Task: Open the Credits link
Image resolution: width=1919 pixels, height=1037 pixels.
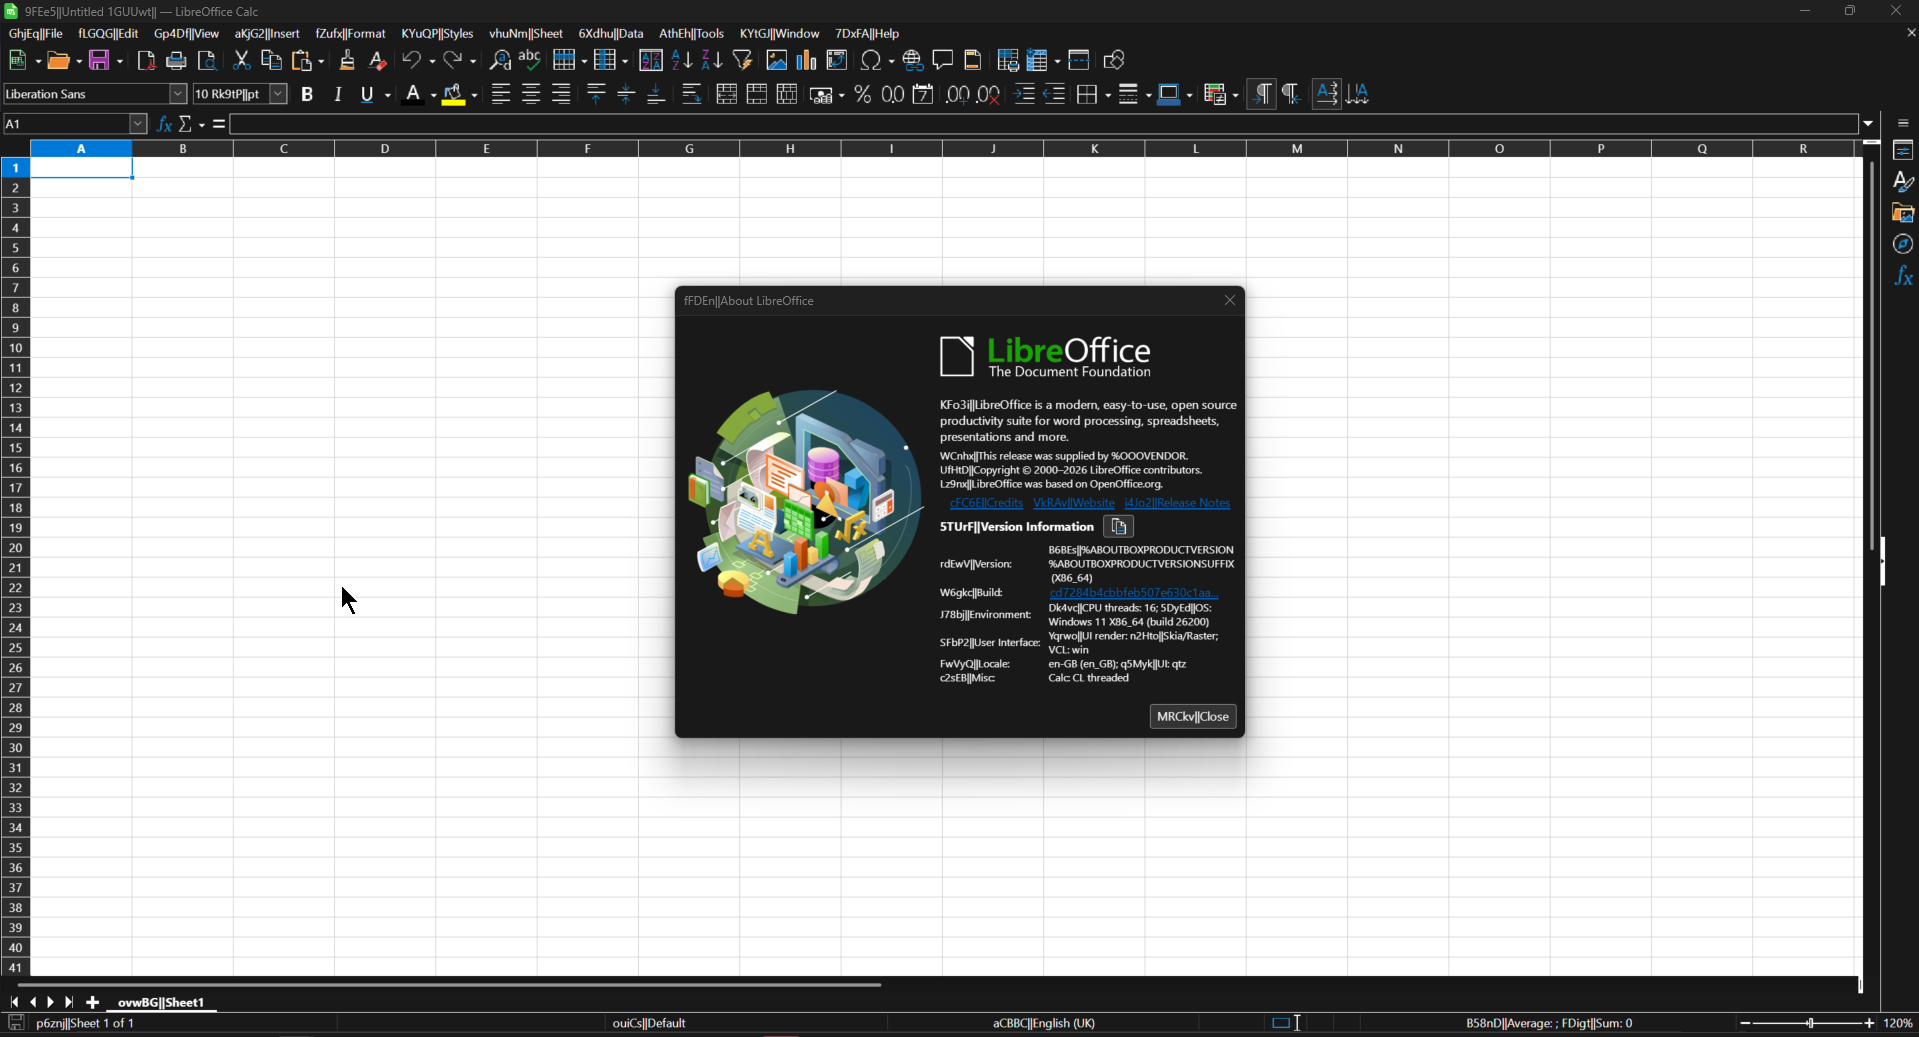Action: 986,503
